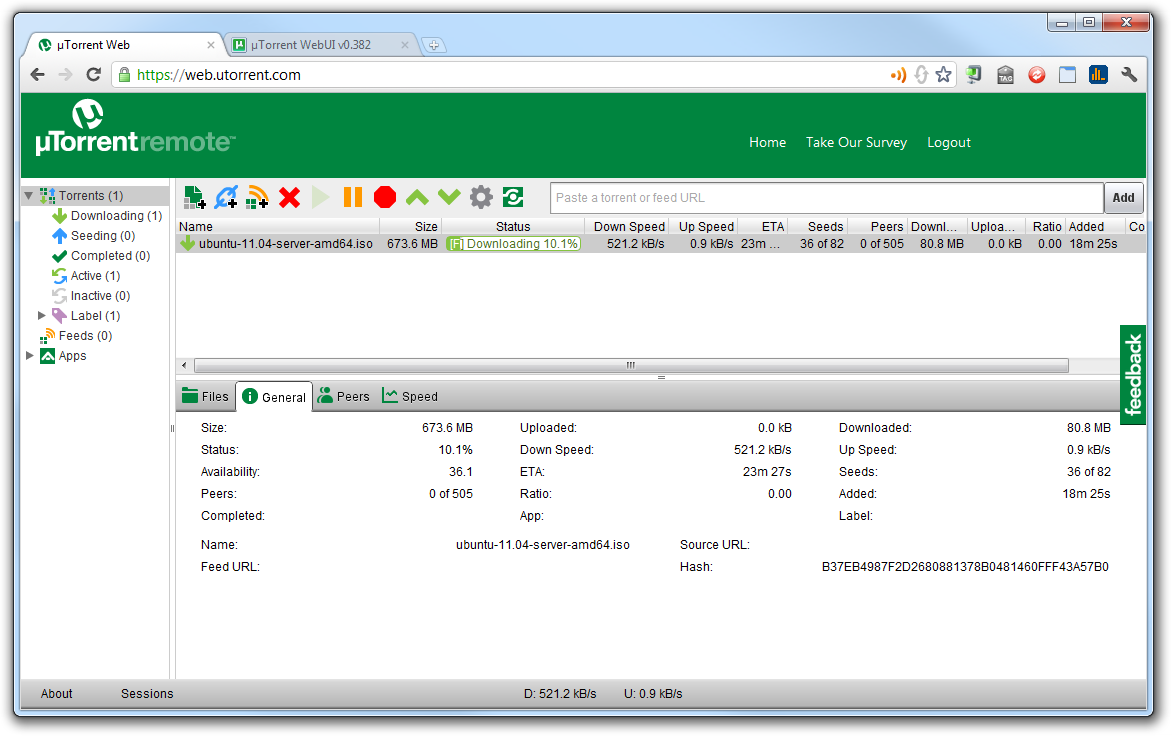Expand the Label tree node
1172x736 pixels.
tap(42, 316)
